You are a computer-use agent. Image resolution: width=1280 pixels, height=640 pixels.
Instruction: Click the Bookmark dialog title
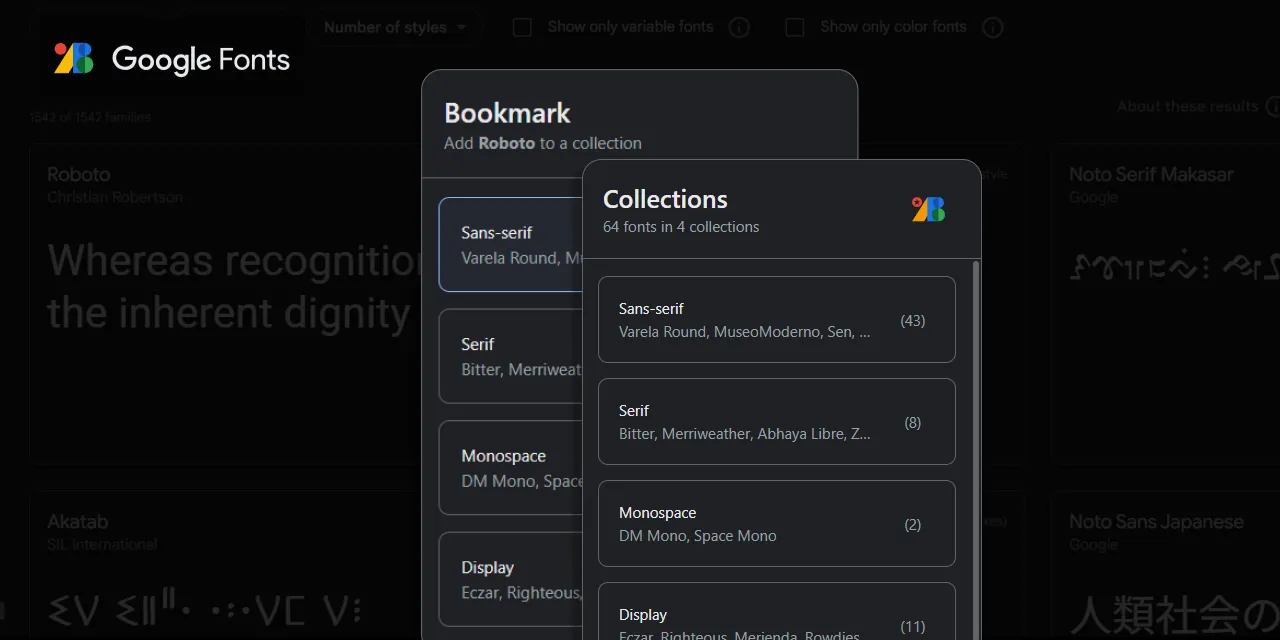(507, 113)
